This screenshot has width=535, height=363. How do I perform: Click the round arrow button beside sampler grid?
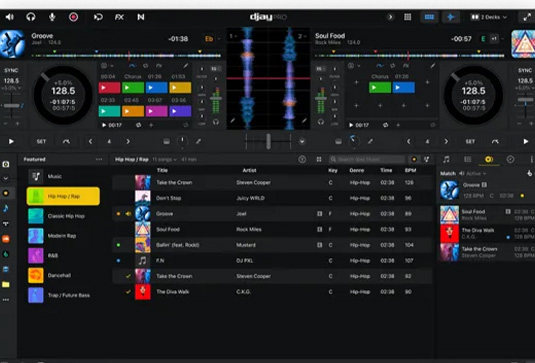click(390, 17)
